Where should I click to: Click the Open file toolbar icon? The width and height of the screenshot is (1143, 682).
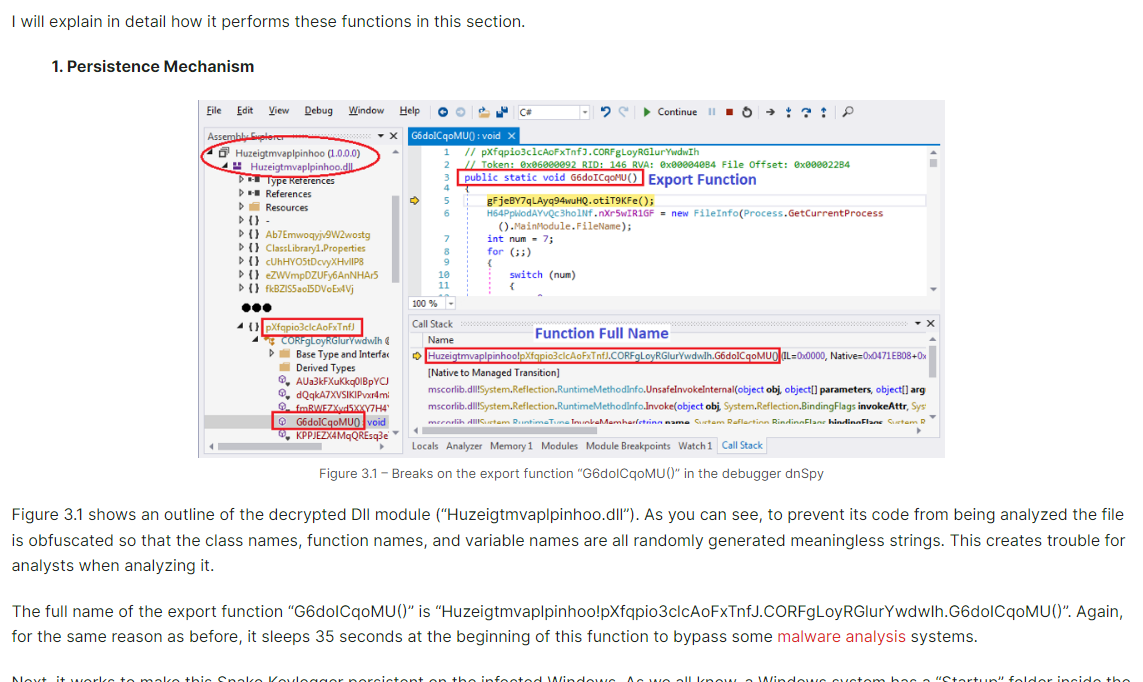coord(484,112)
